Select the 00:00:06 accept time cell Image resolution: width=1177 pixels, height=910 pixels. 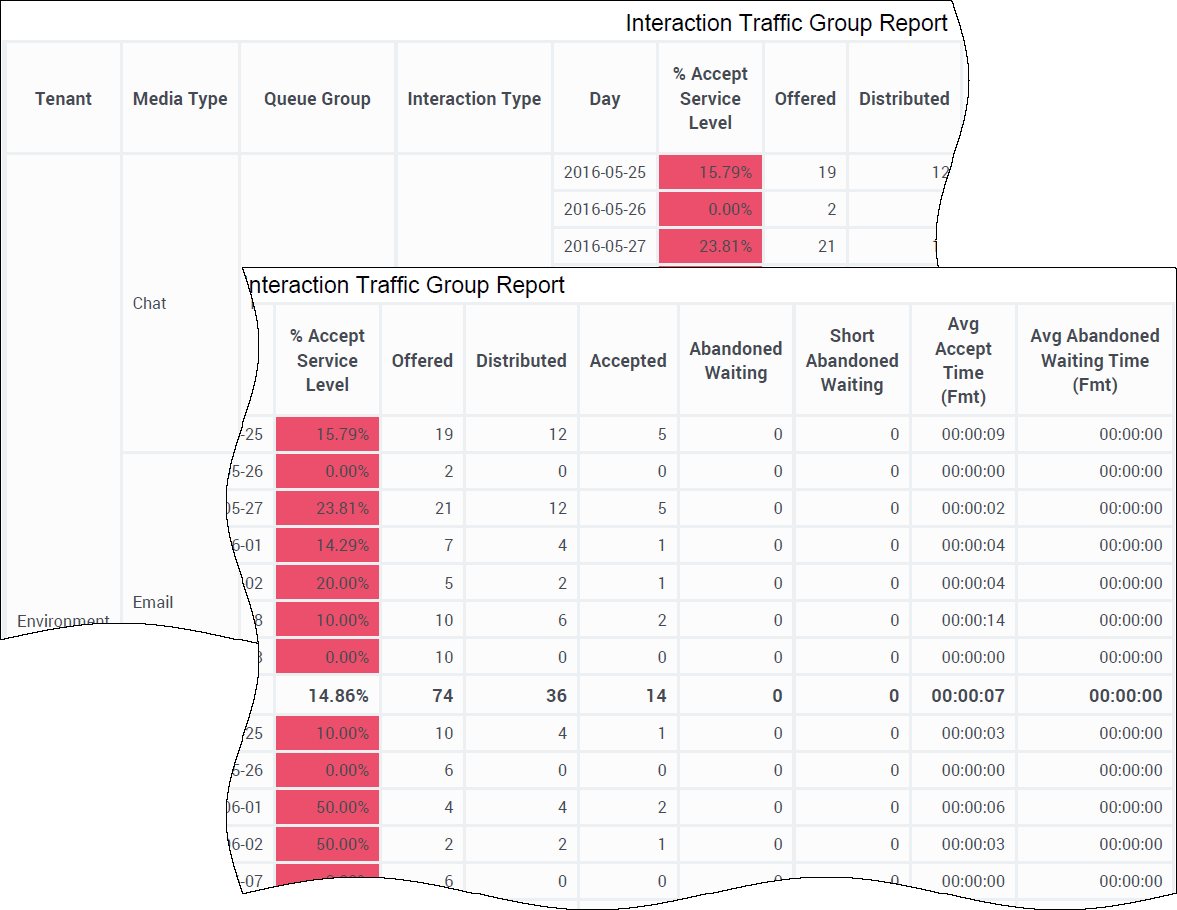pyautogui.click(x=963, y=807)
